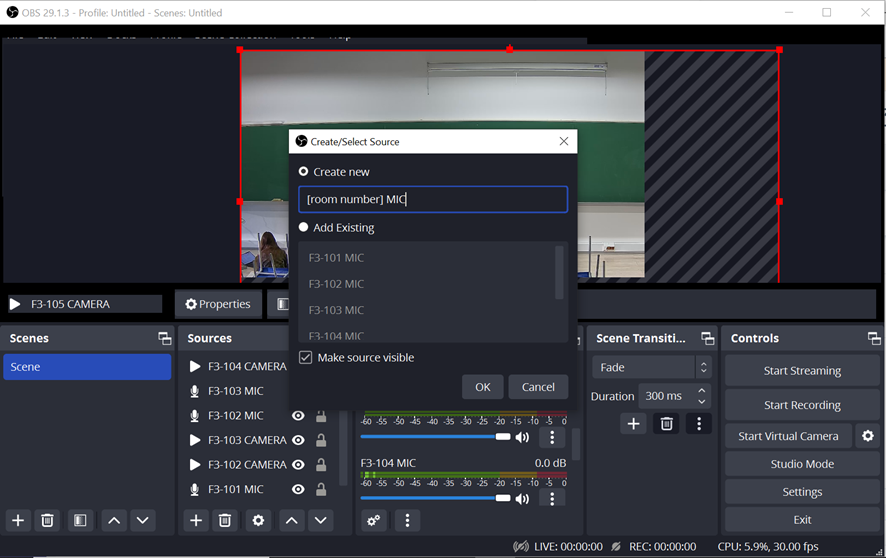The height and width of the screenshot is (558, 886).
Task: Move scene up
Action: point(114,520)
